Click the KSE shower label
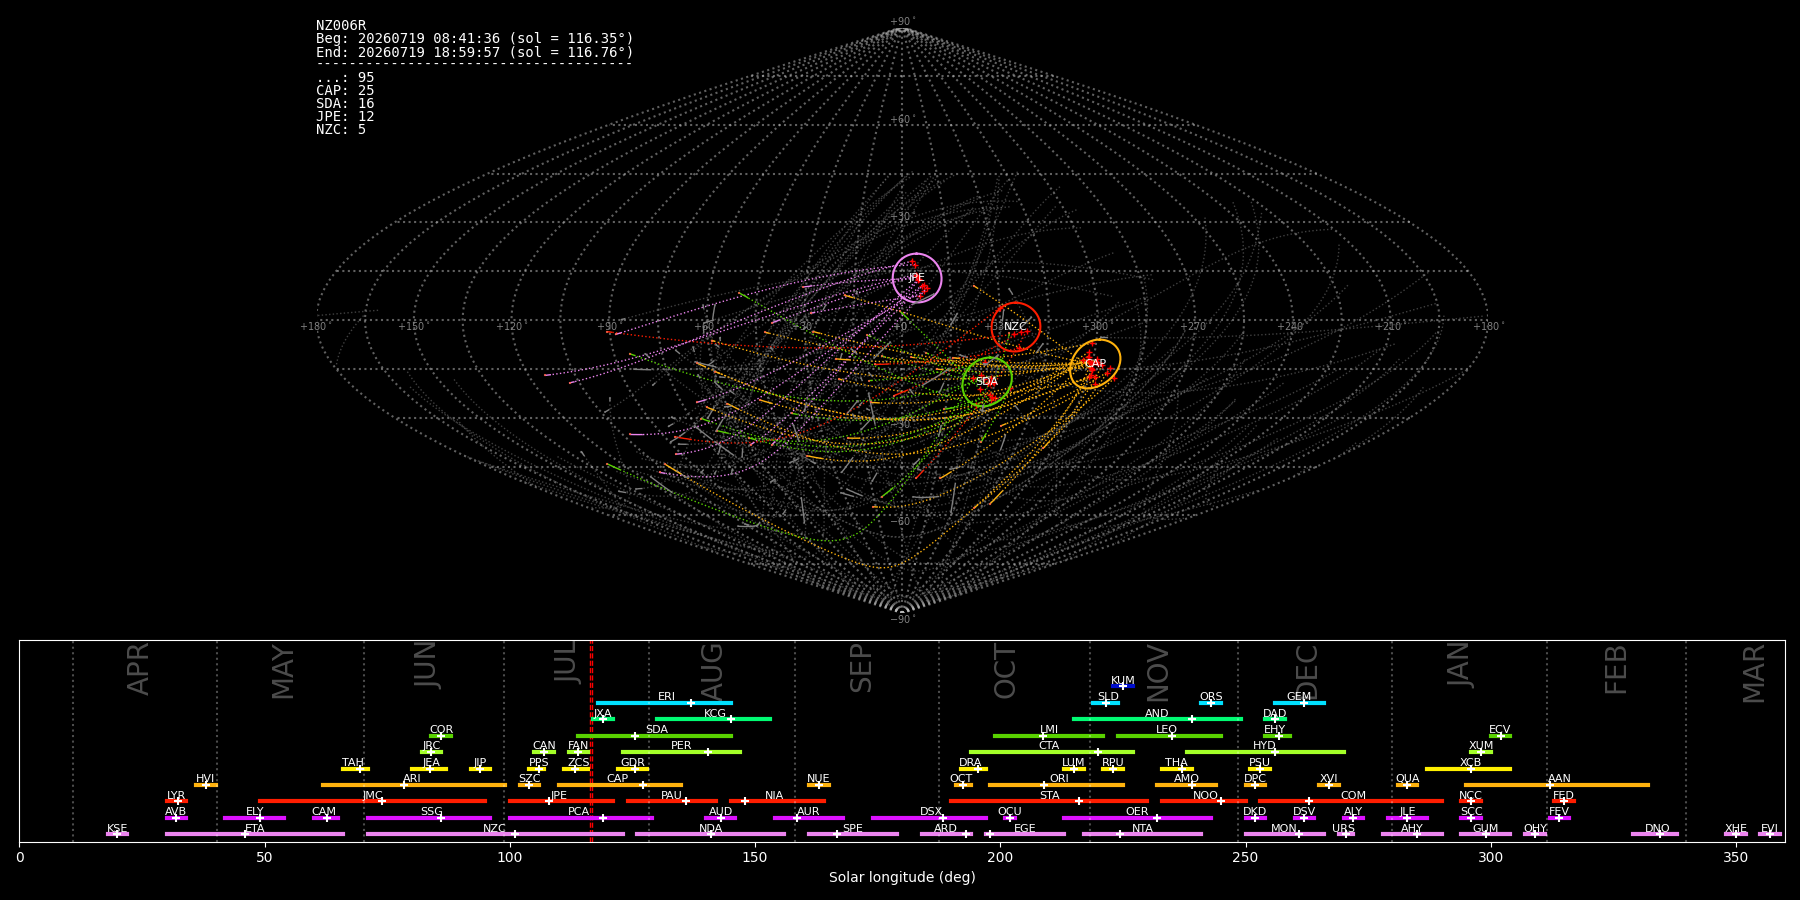Screen dimensions: 1800x900 click(117, 829)
